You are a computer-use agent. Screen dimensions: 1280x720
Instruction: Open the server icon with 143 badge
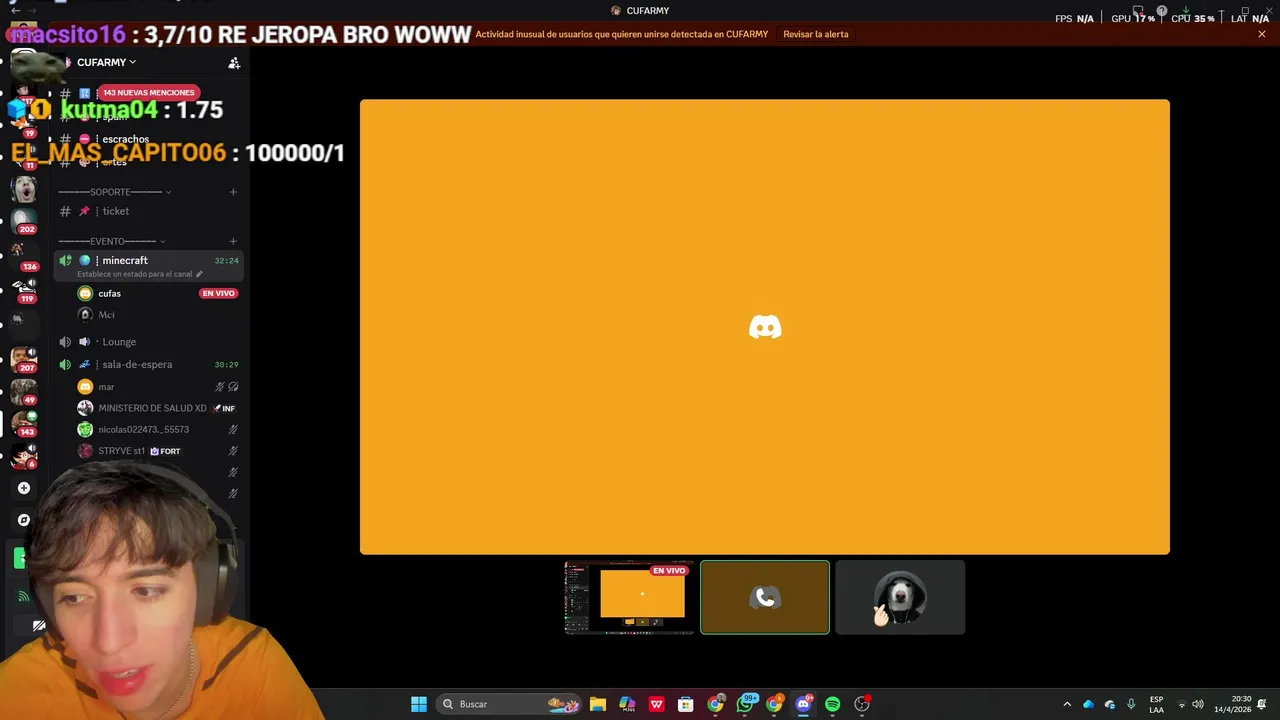[24, 423]
